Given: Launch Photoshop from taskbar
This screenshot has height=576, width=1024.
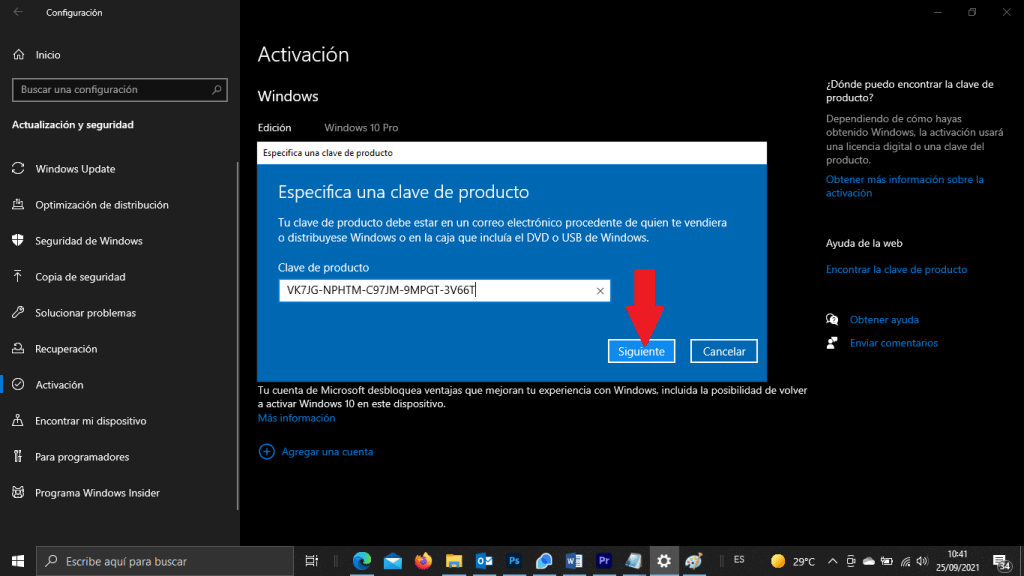Looking at the screenshot, I should pos(514,561).
